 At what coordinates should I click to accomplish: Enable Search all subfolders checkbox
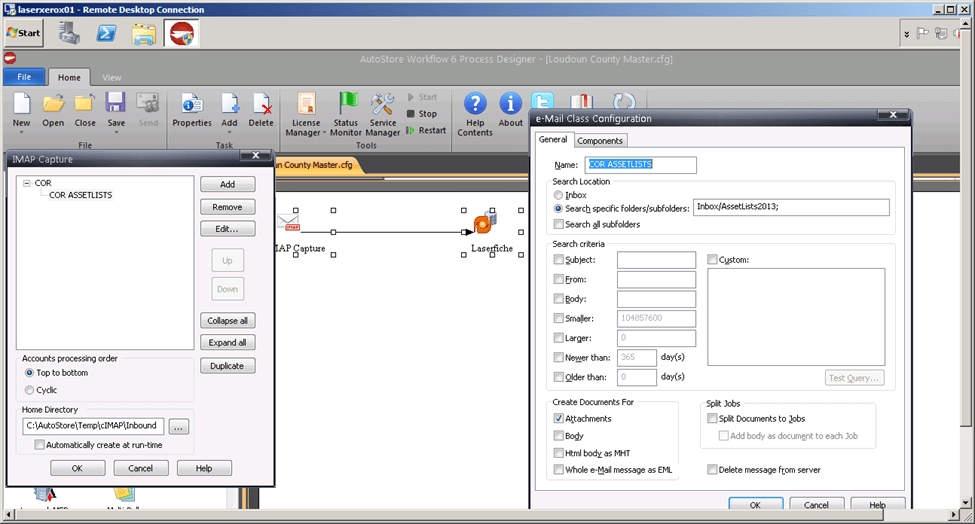pos(558,224)
